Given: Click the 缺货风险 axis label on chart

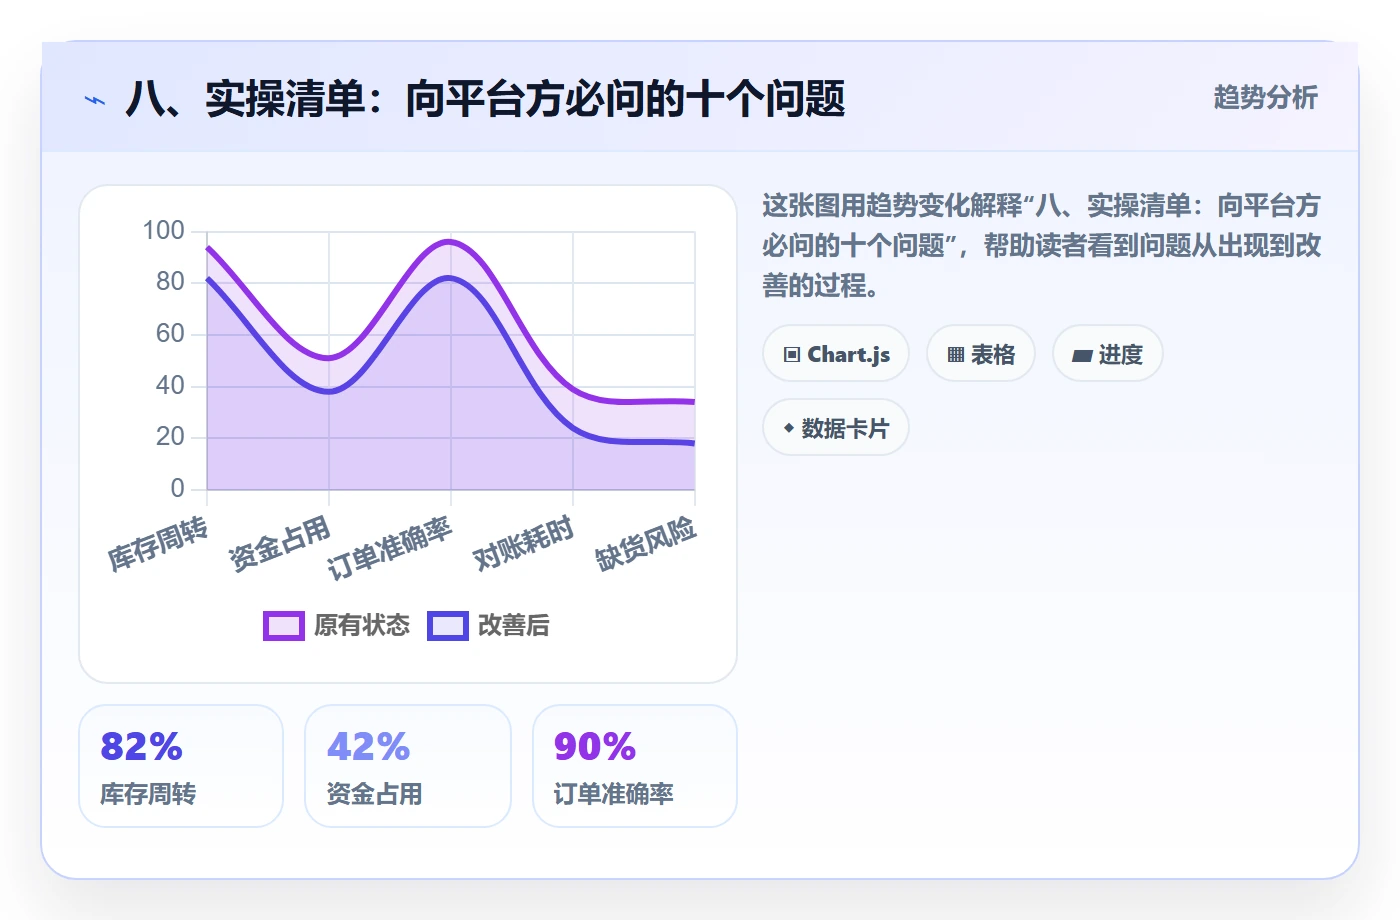Looking at the screenshot, I should (x=646, y=543).
